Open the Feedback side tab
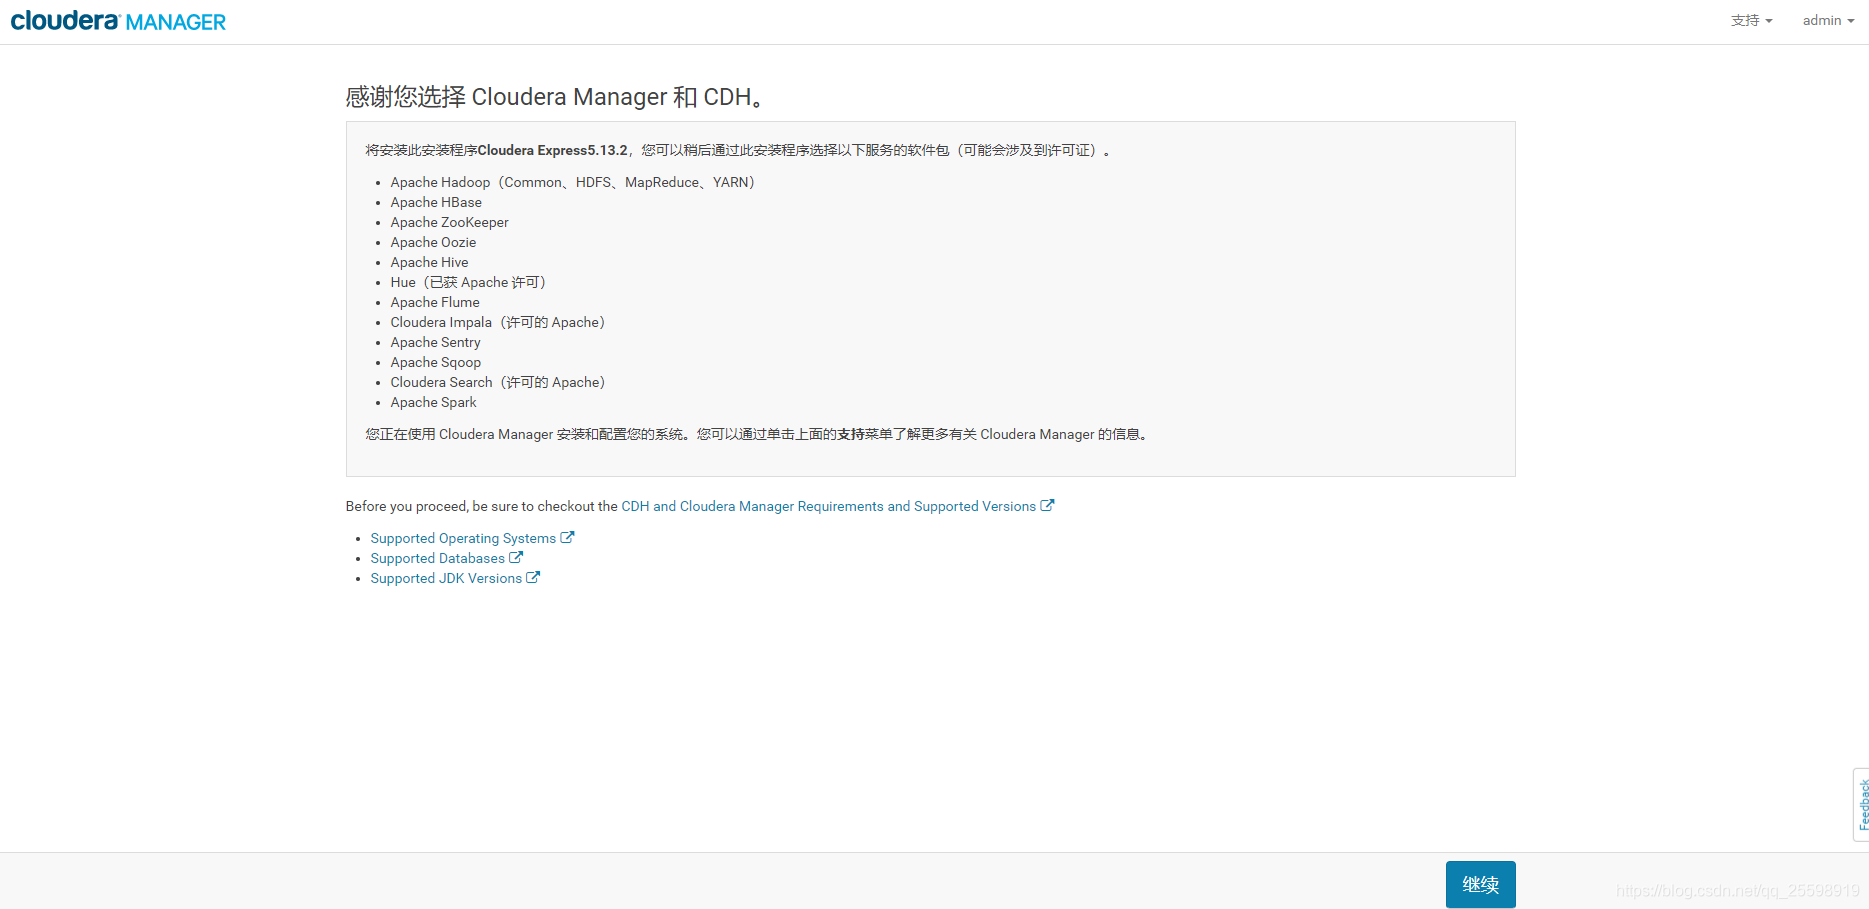Image resolution: width=1869 pixels, height=909 pixels. click(x=1861, y=804)
